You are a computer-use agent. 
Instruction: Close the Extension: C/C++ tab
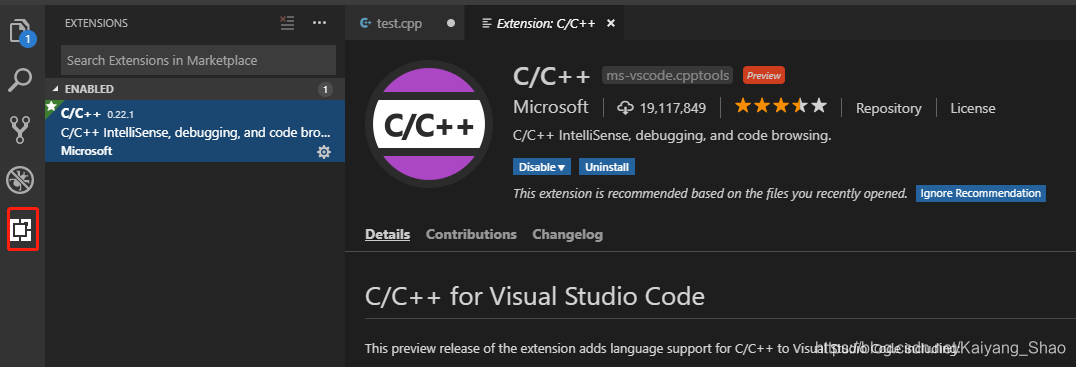pyautogui.click(x=611, y=23)
